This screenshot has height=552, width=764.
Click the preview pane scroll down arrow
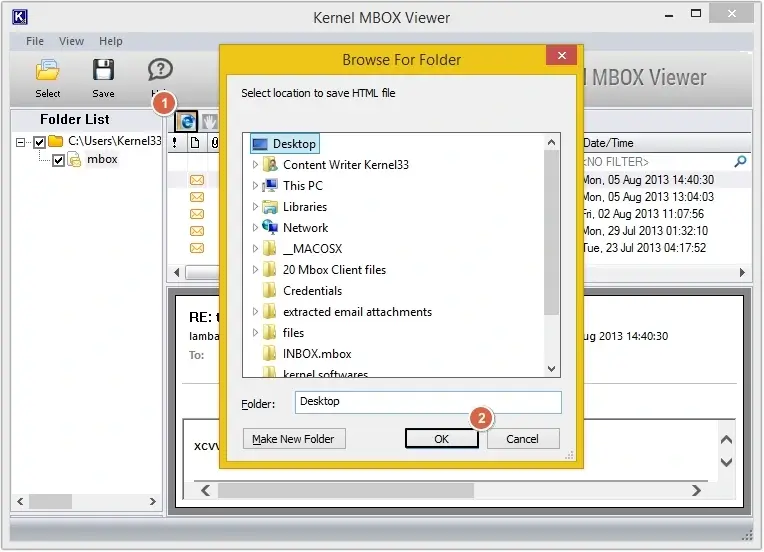click(726, 462)
